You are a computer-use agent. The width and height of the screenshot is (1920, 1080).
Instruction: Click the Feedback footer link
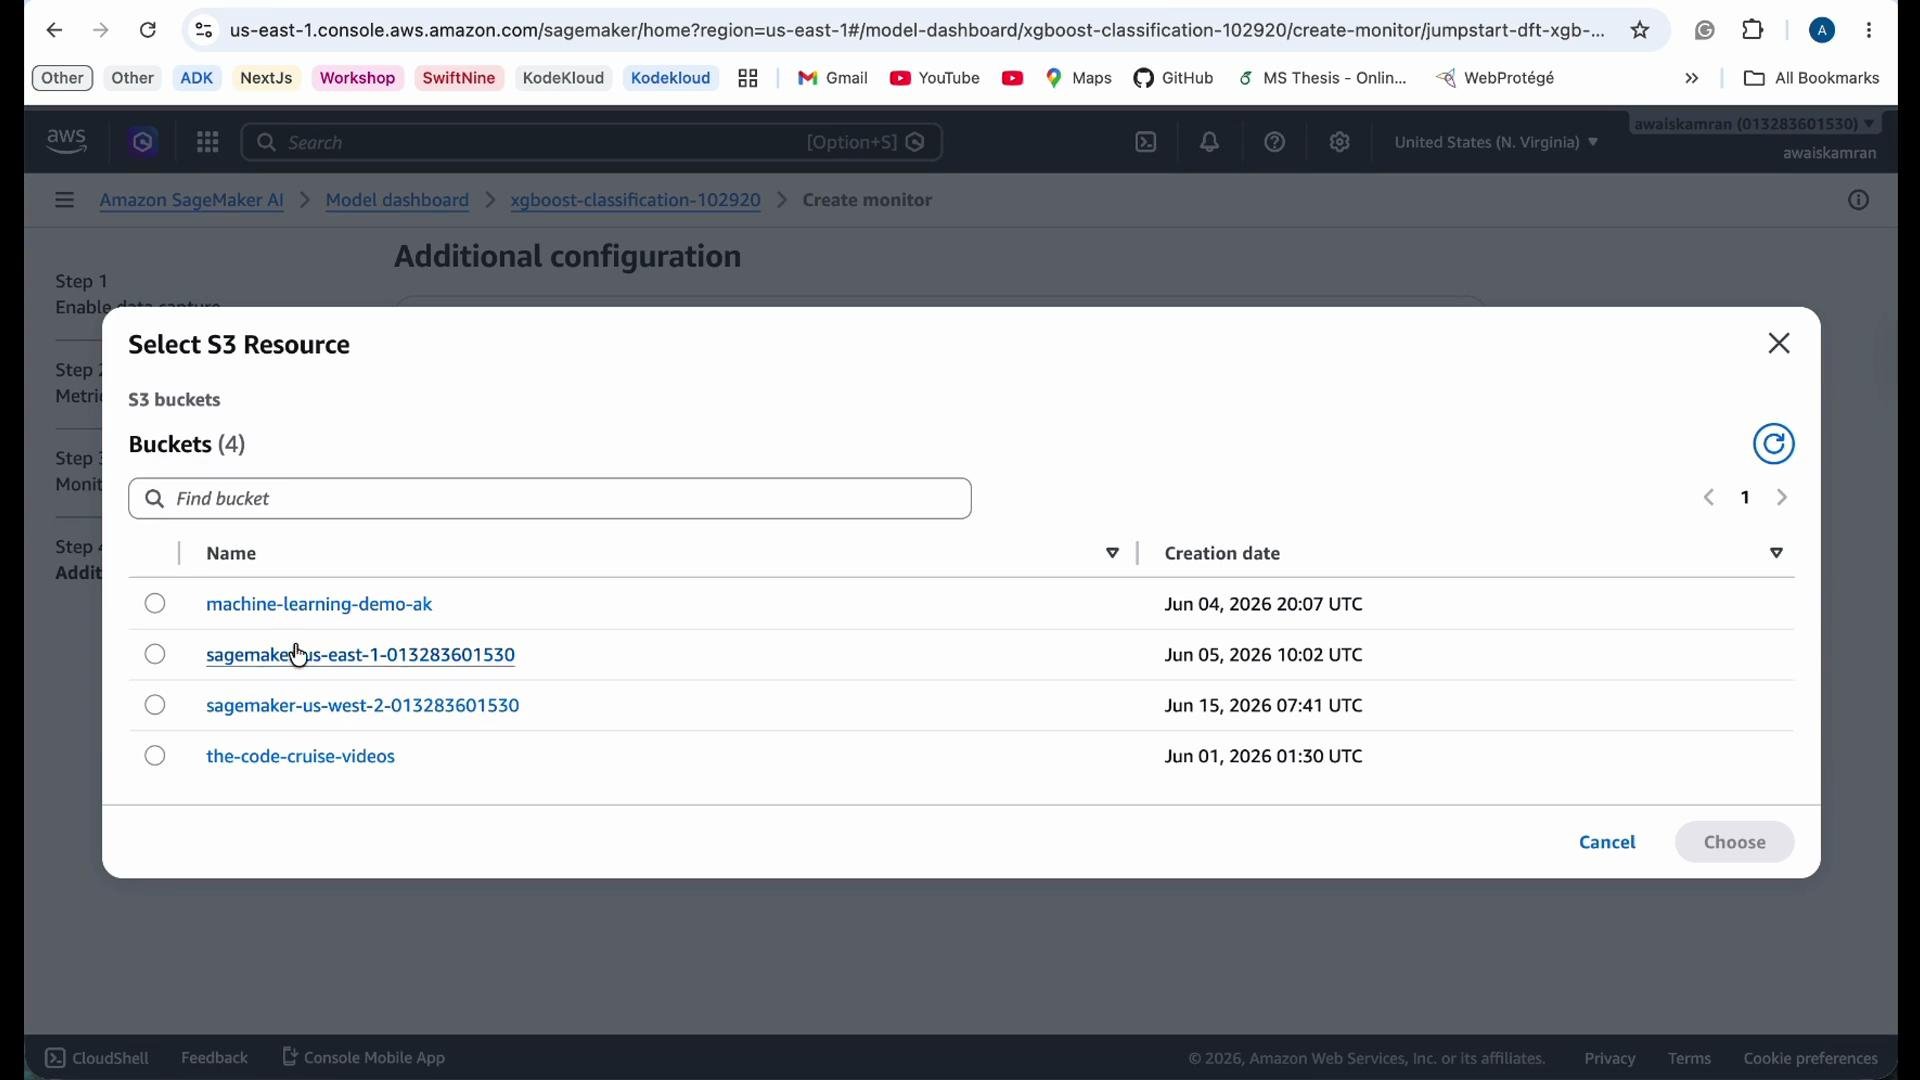pos(214,1058)
